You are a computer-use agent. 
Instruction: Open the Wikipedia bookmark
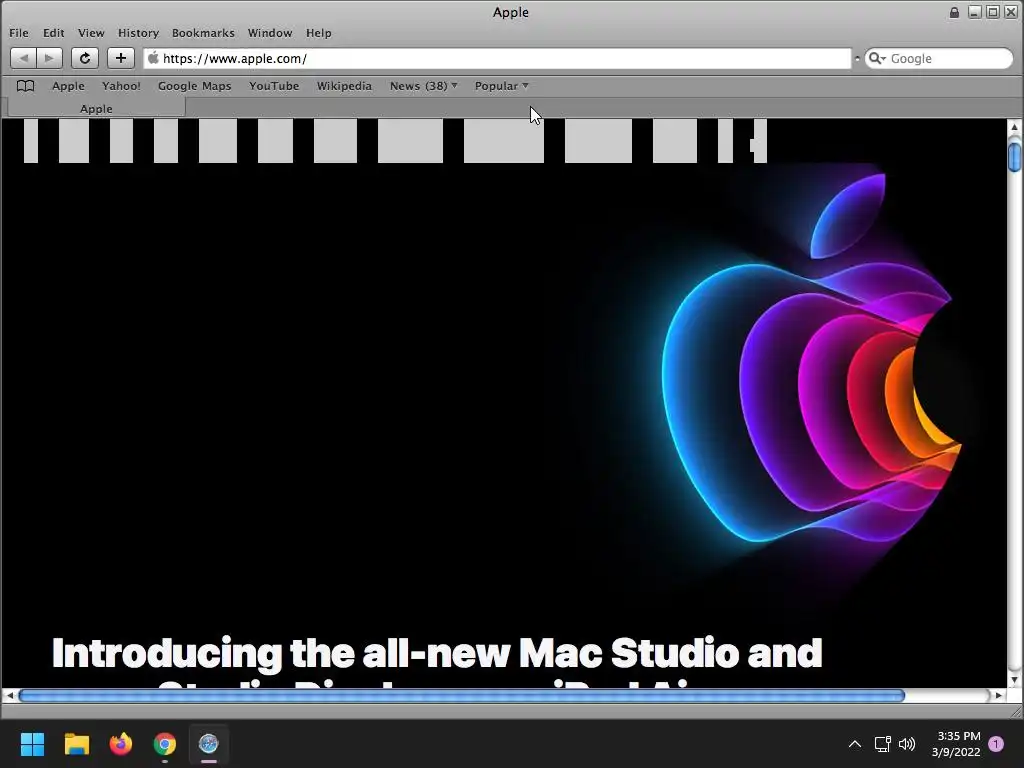pyautogui.click(x=344, y=86)
